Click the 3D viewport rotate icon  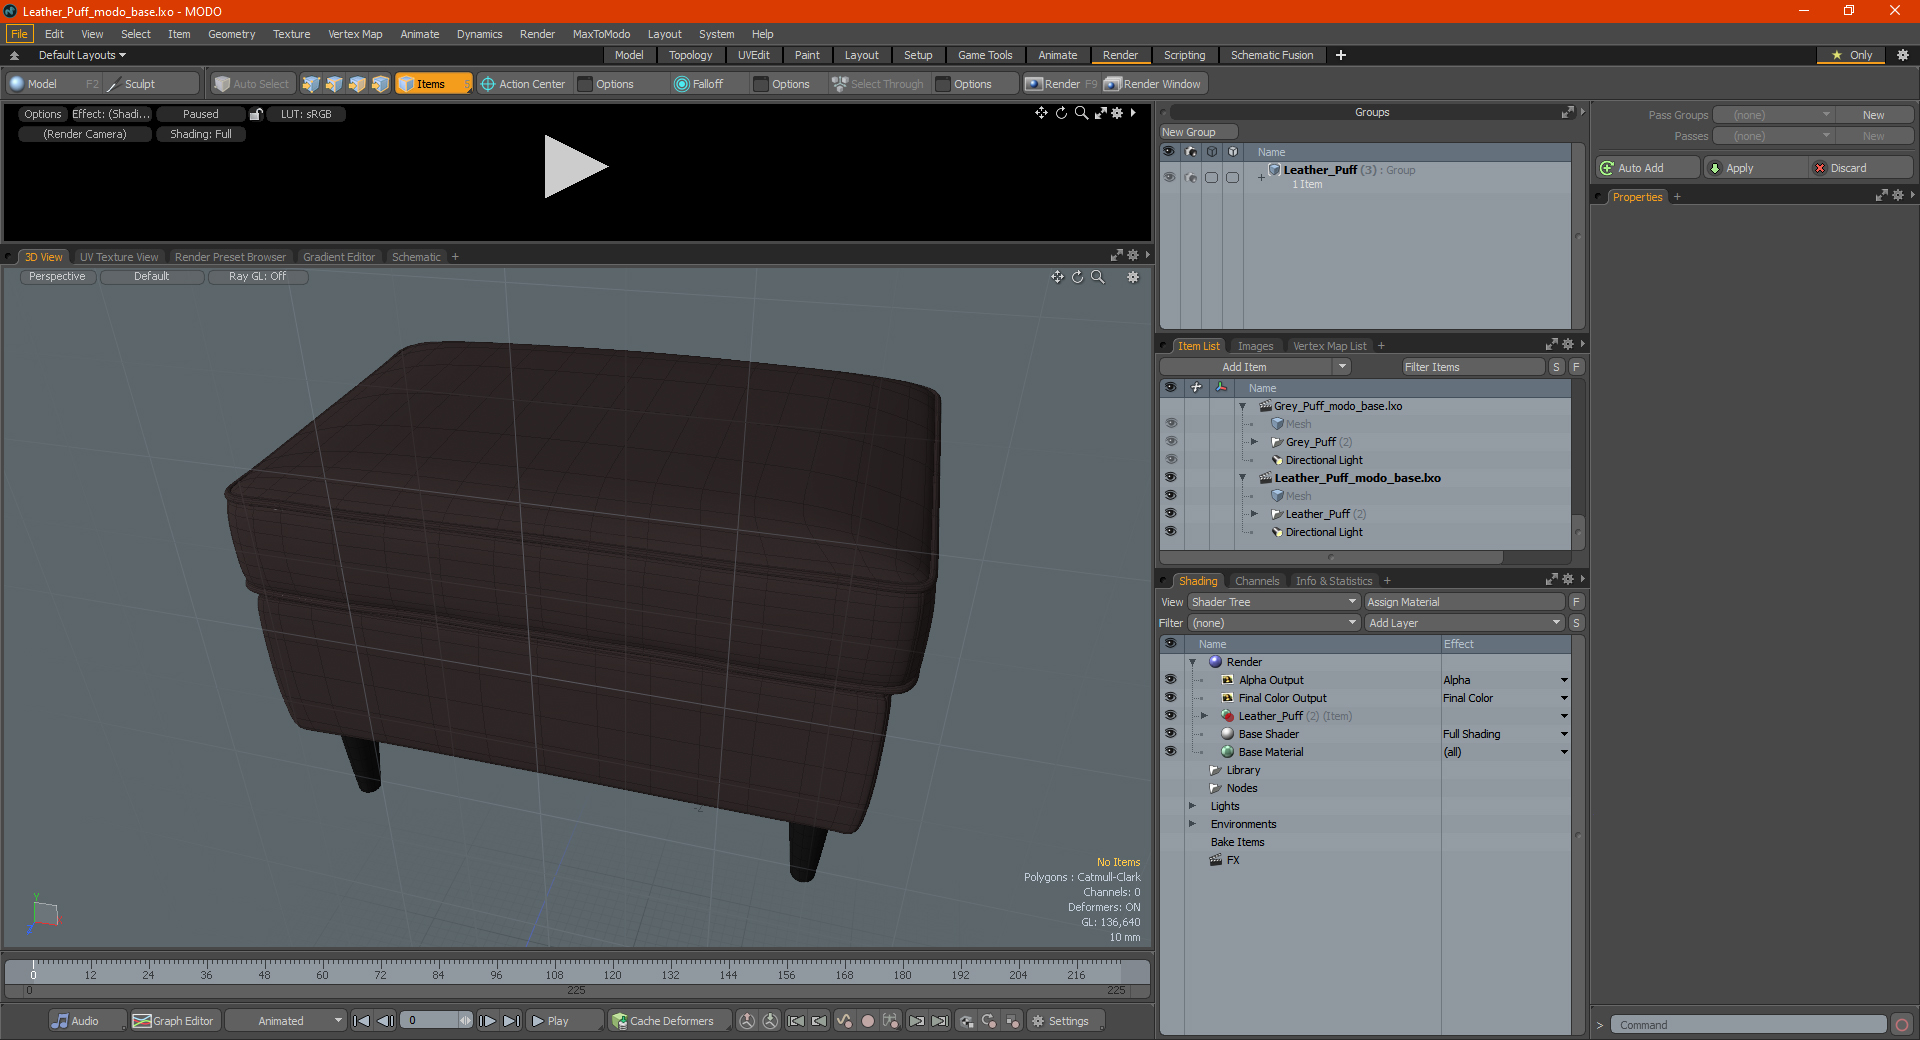(x=1078, y=277)
